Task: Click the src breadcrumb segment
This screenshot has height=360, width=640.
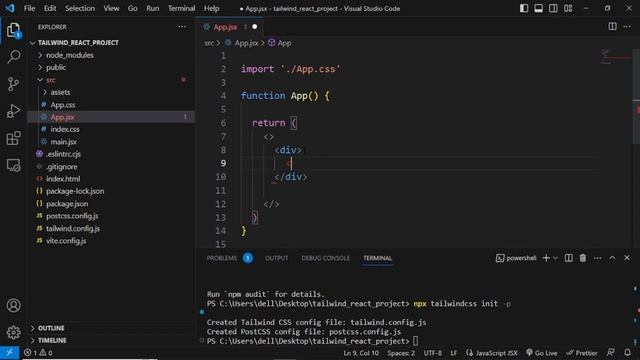Action: click(209, 43)
